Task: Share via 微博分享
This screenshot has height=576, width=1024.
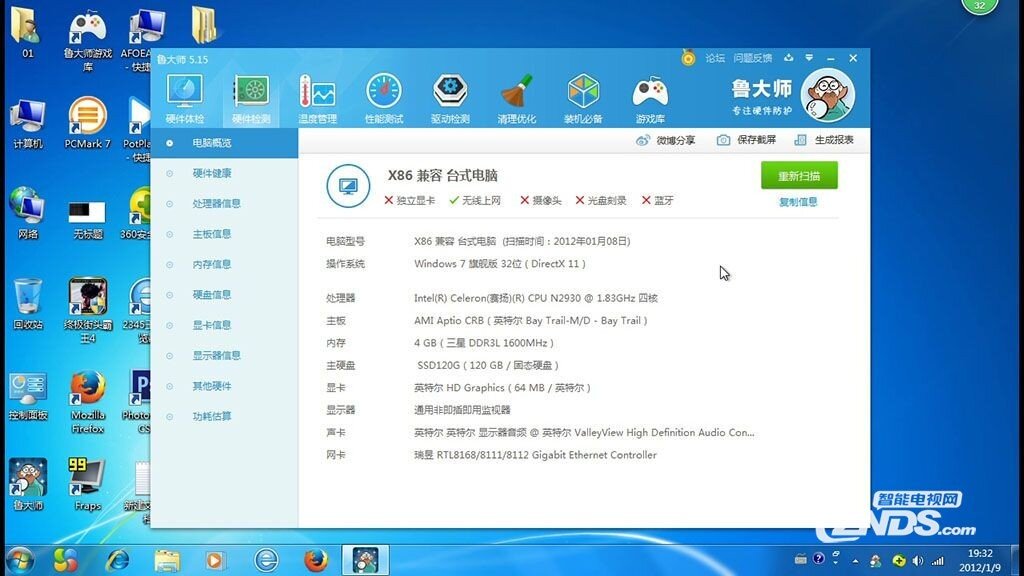Action: (665, 140)
